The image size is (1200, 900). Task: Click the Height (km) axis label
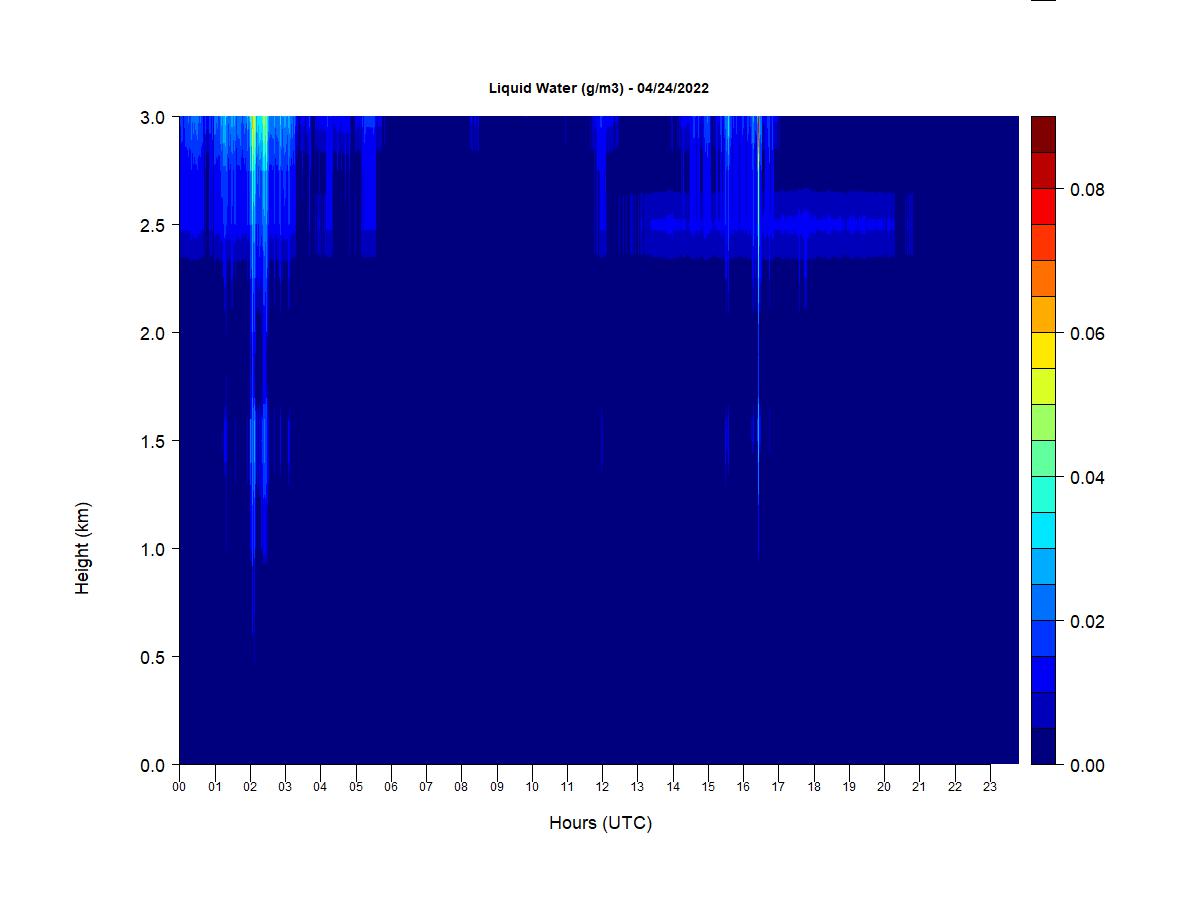[82, 548]
